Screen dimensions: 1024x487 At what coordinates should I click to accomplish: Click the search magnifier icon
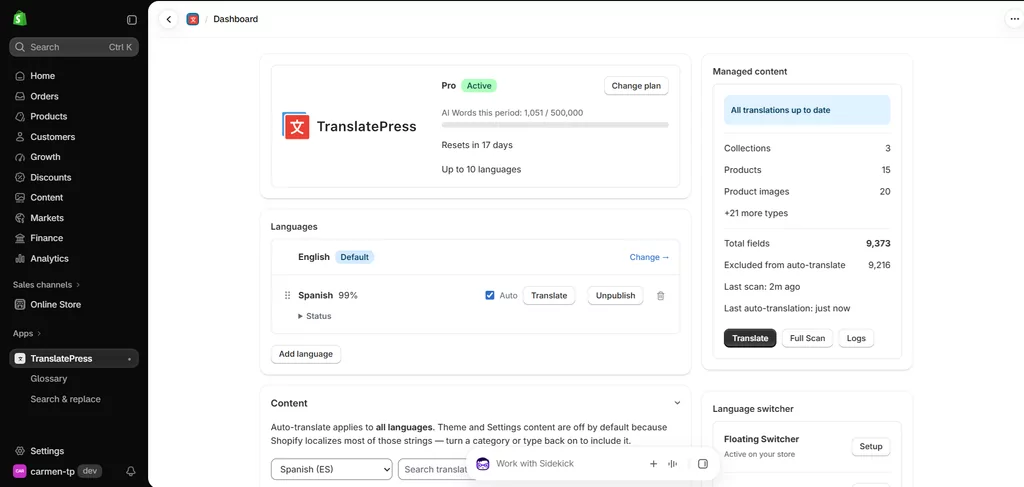point(20,47)
